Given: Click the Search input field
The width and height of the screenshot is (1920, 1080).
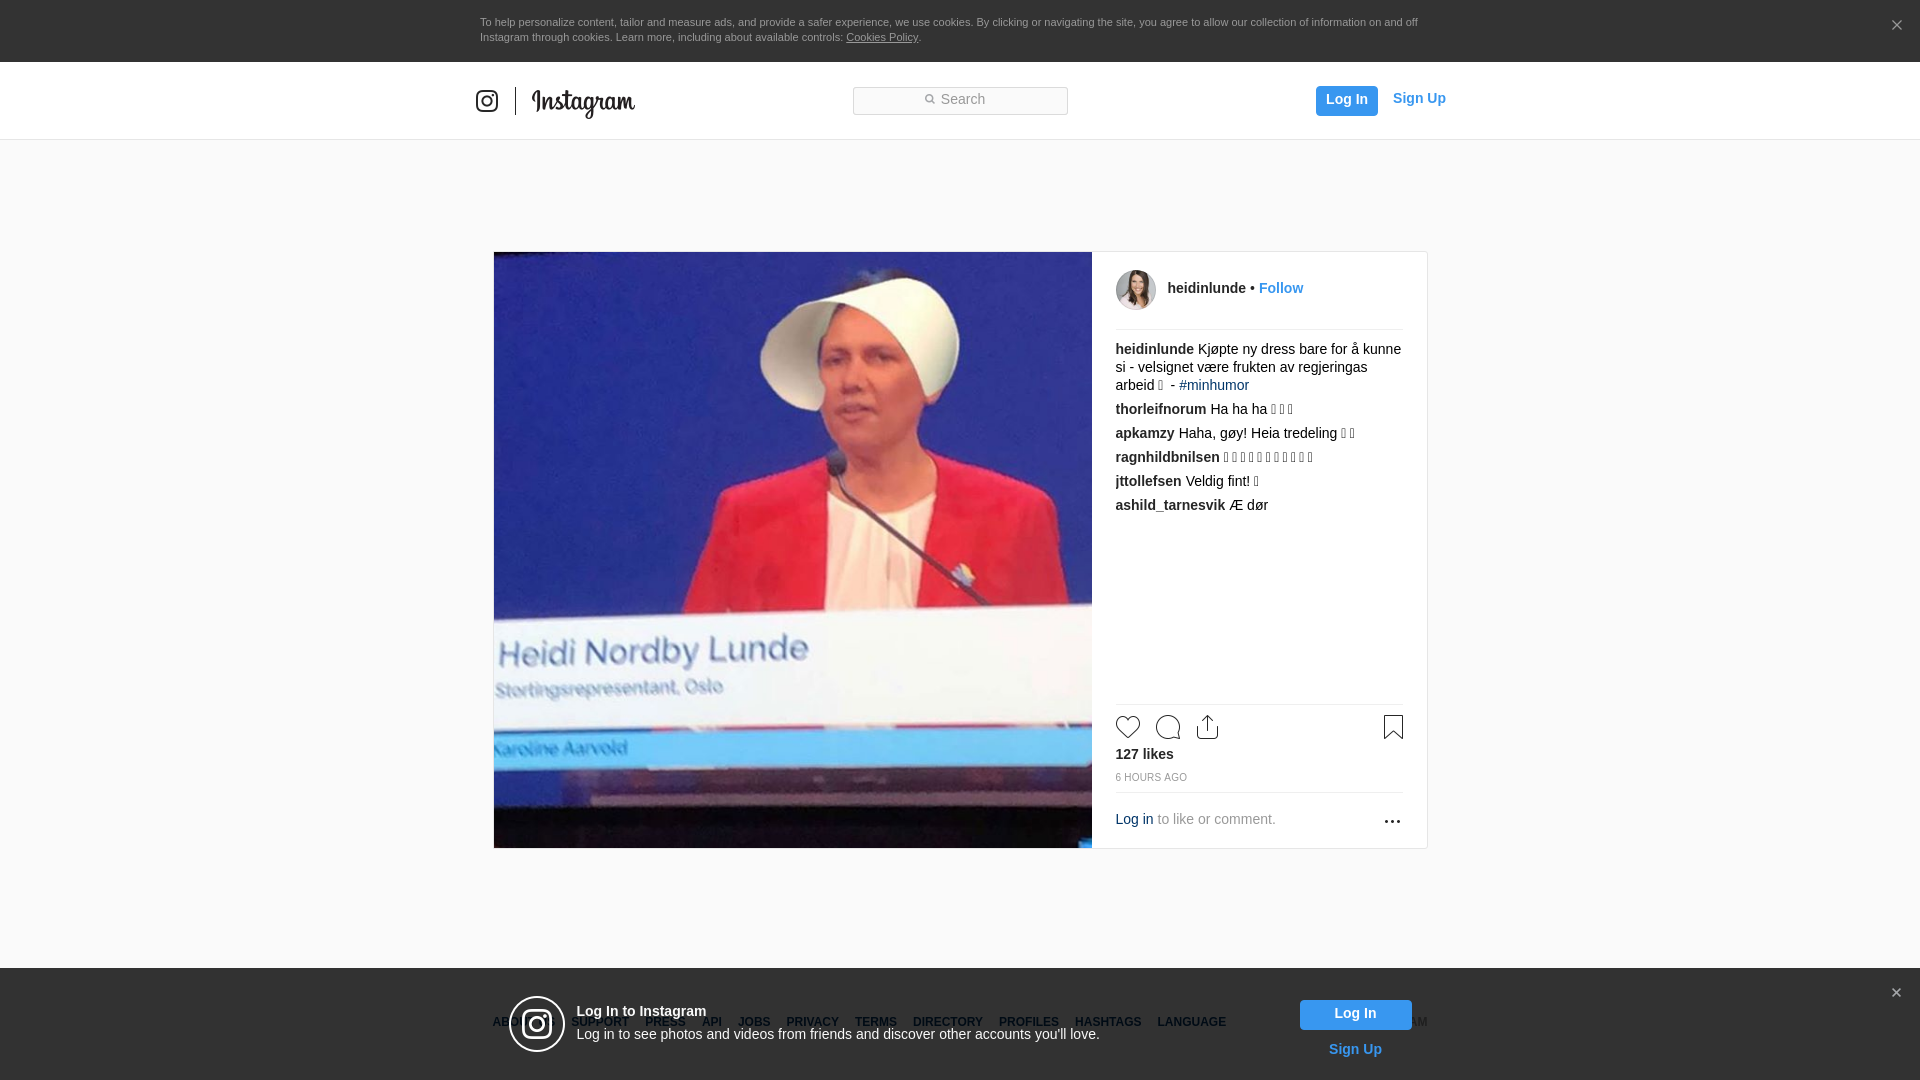Looking at the screenshot, I should 960,101.
